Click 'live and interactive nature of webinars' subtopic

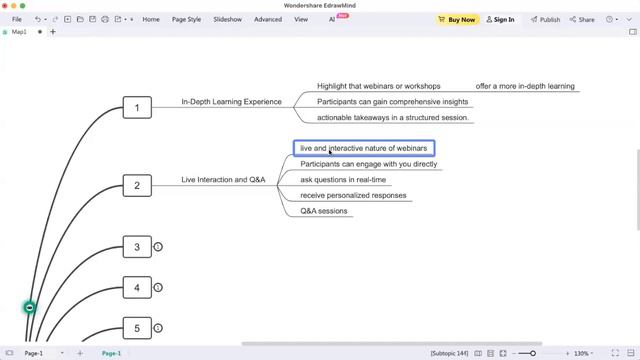(364, 148)
